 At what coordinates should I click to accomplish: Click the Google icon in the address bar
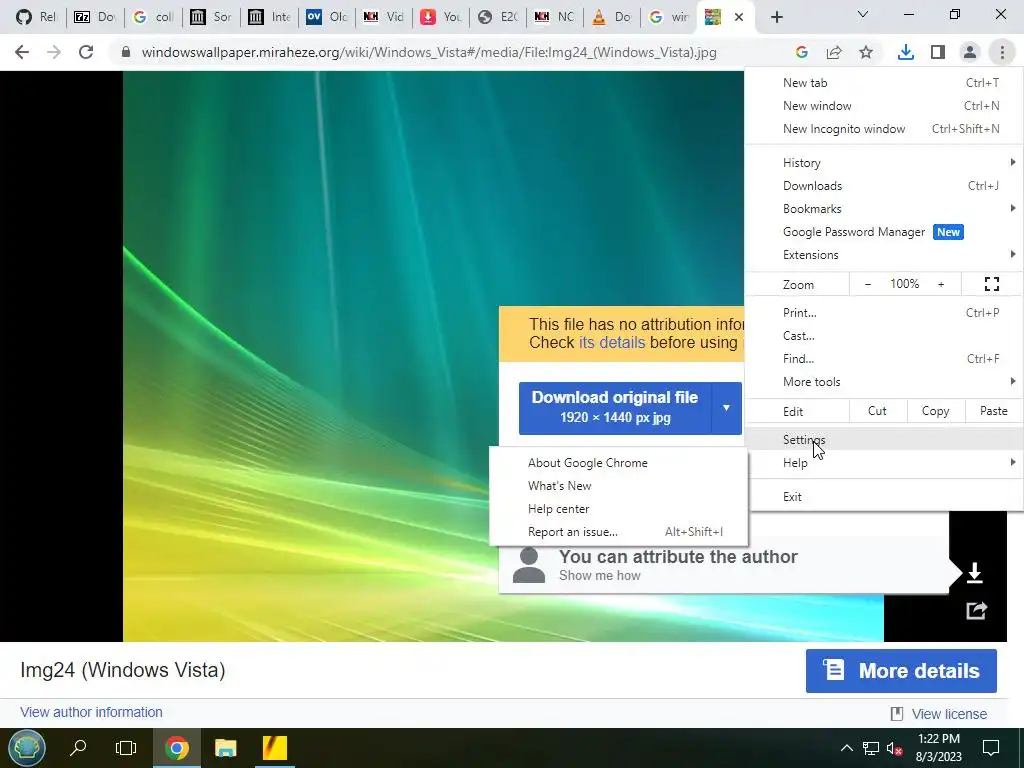click(x=802, y=52)
